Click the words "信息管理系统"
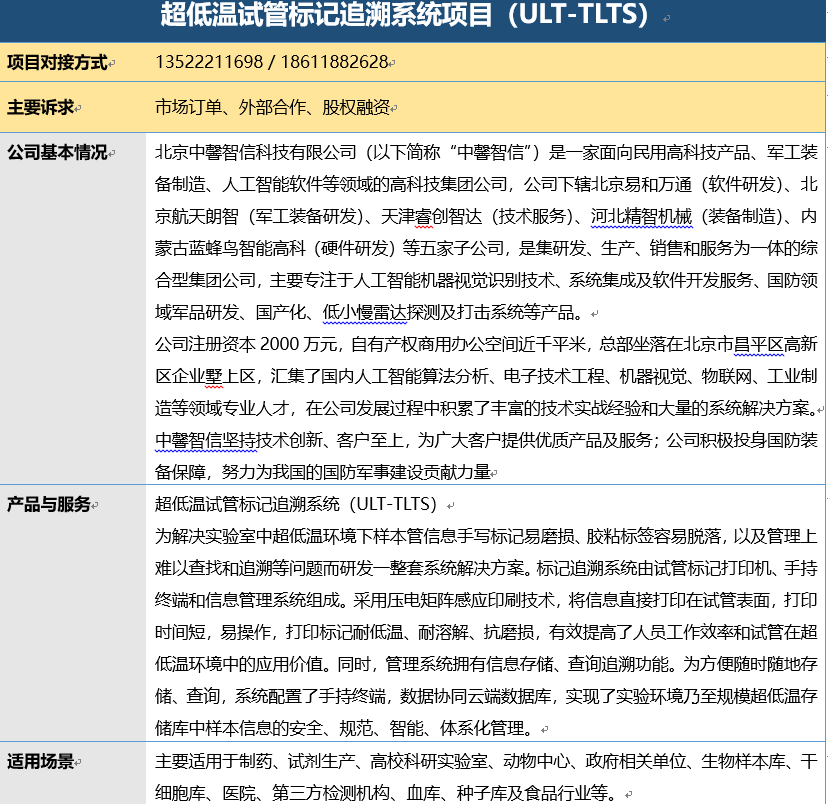 (x=272, y=600)
